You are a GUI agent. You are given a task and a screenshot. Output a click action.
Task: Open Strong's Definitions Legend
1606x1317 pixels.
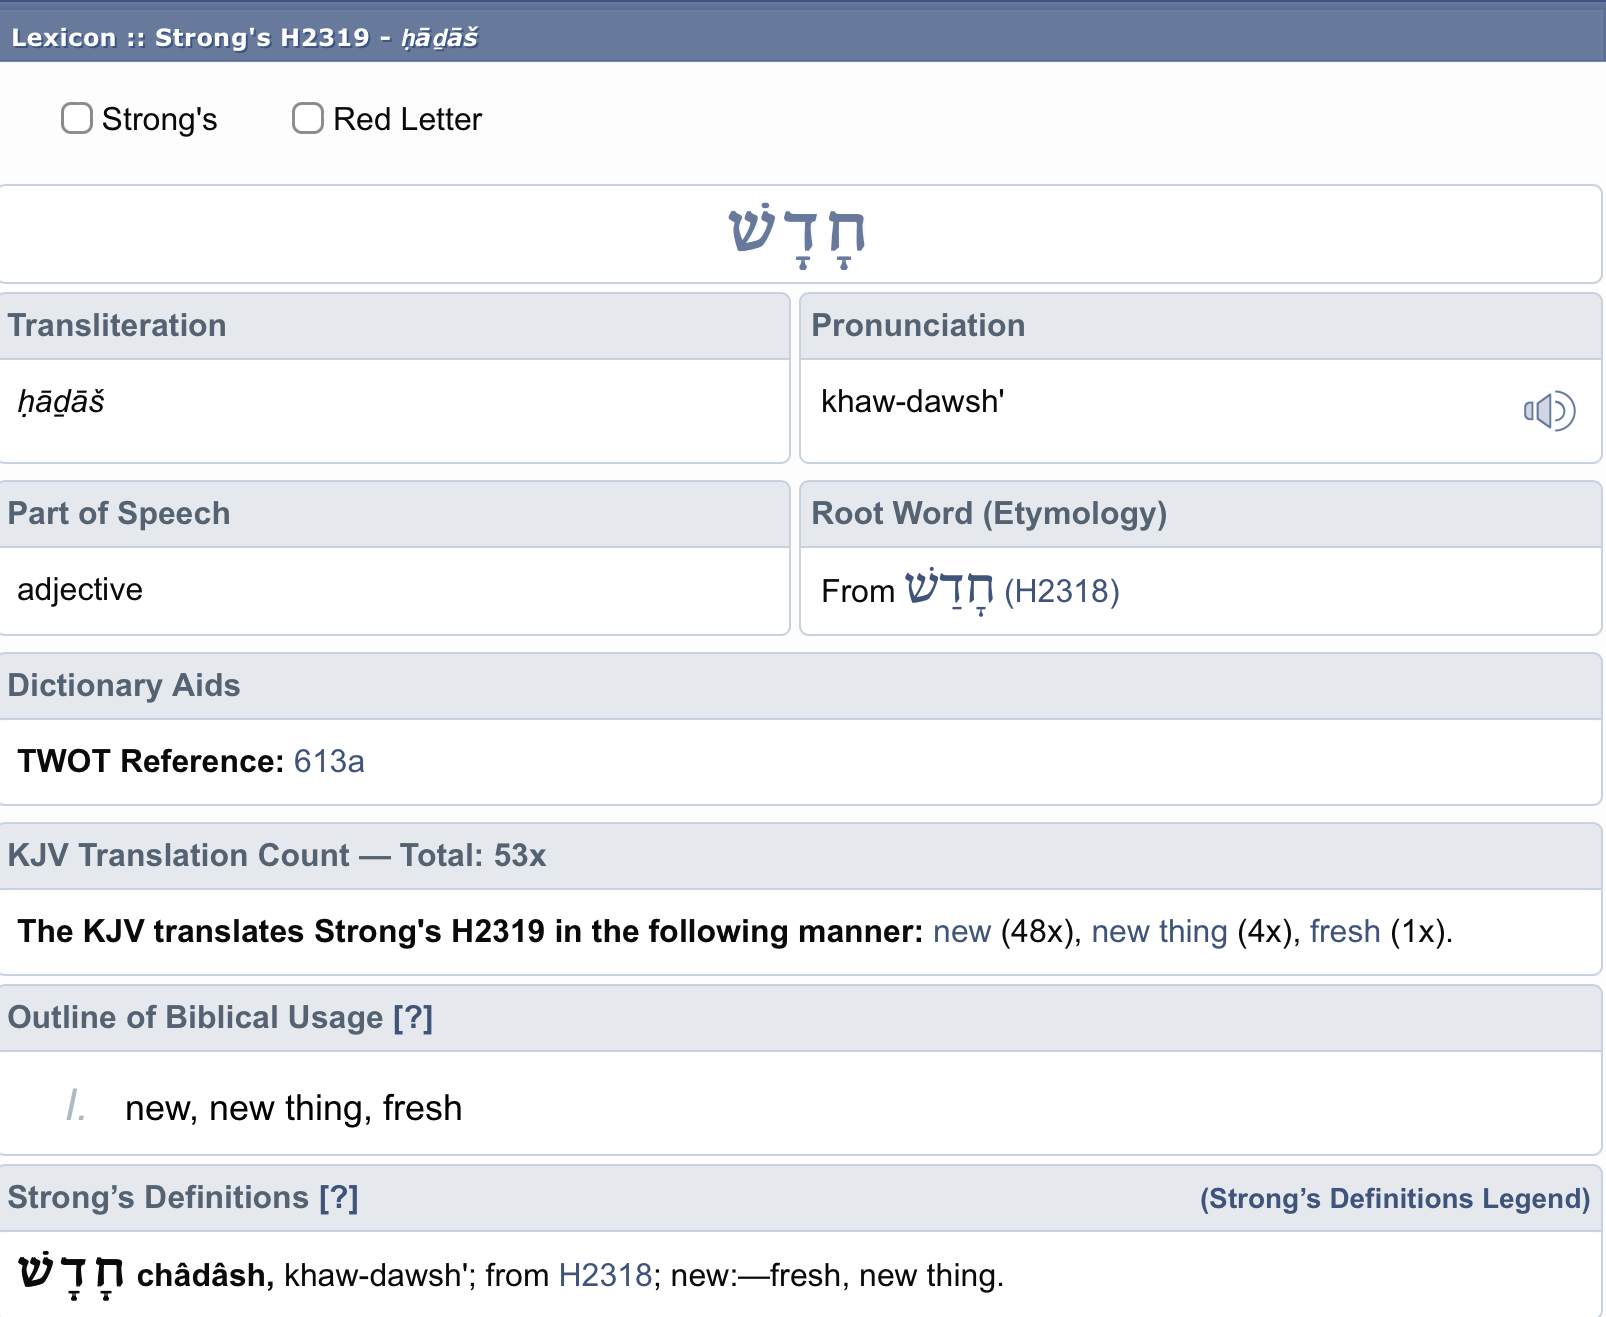pos(1395,1198)
